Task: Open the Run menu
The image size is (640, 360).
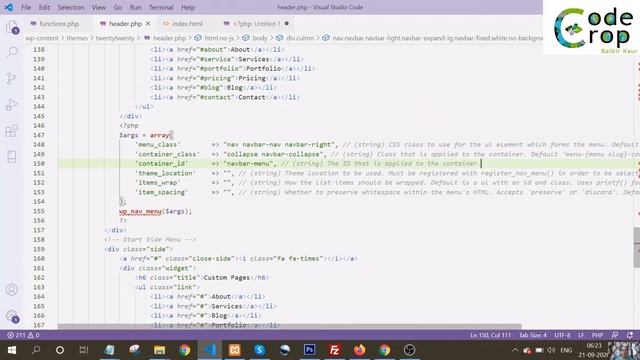Action: pos(135,7)
